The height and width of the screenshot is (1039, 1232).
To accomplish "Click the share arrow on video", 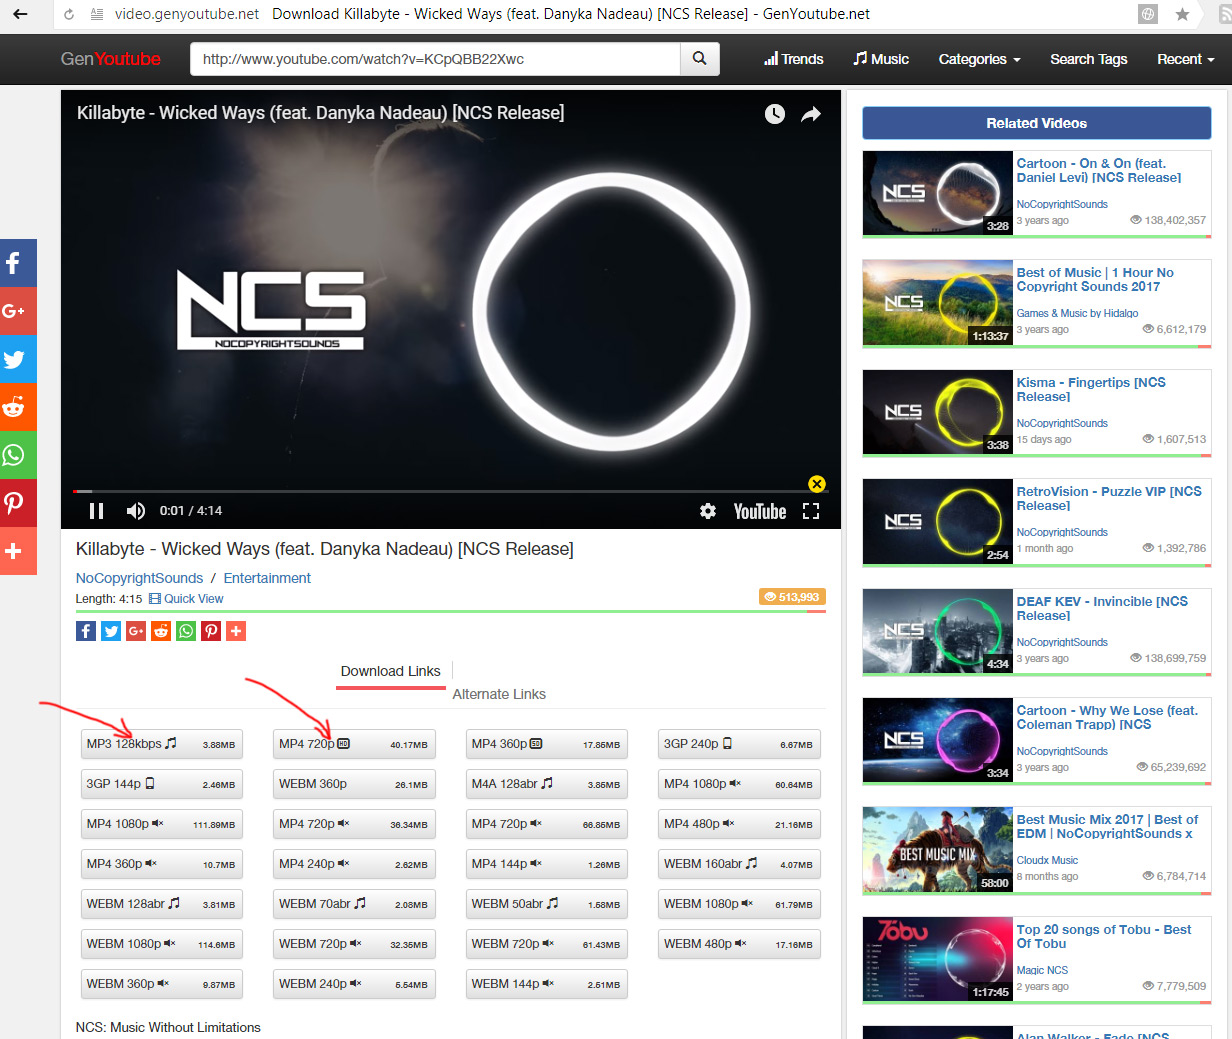I will tap(811, 114).
